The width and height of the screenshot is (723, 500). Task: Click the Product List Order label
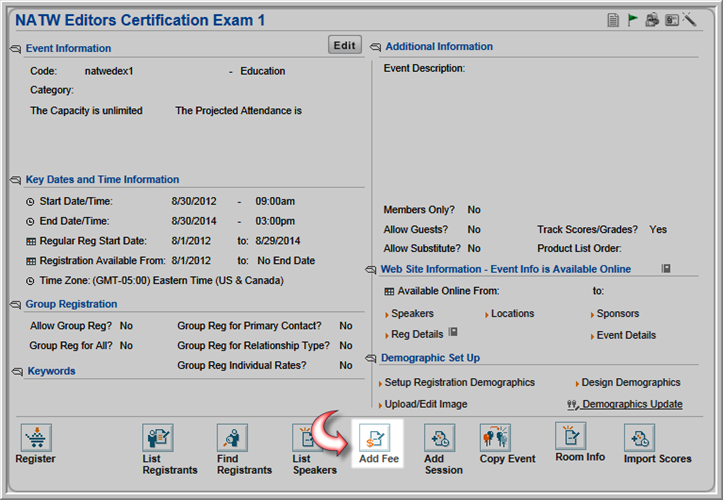(x=579, y=249)
